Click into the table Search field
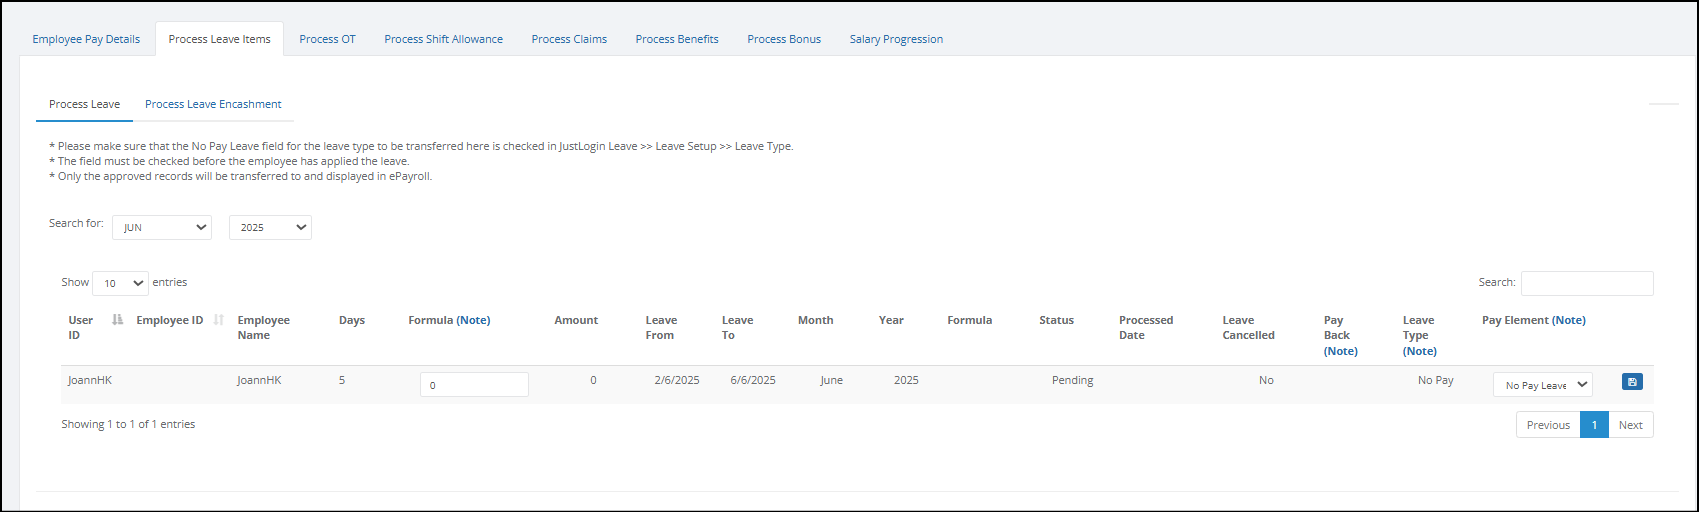 click(x=1587, y=283)
